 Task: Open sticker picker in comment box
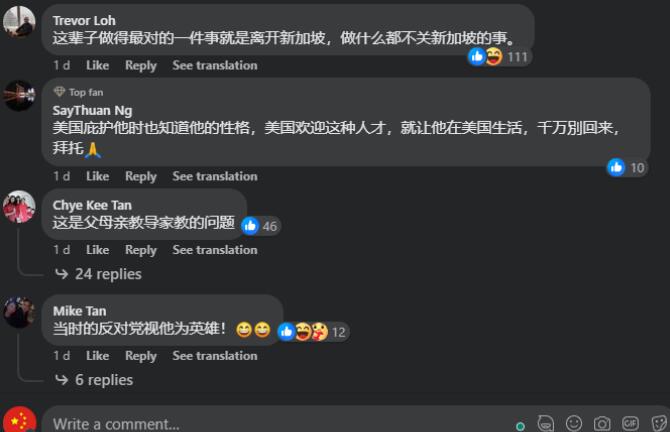660,423
